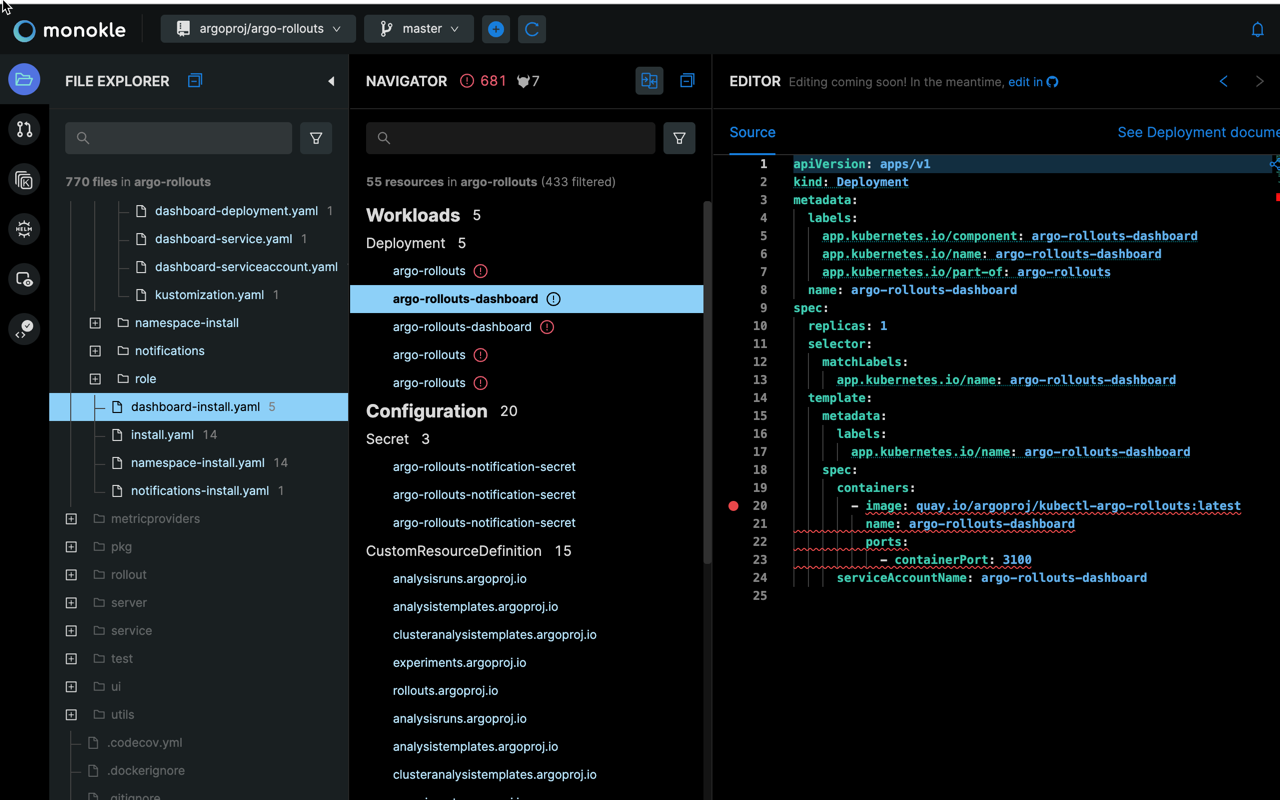
Task: Open the Validation sidebar panel
Action: (24, 329)
